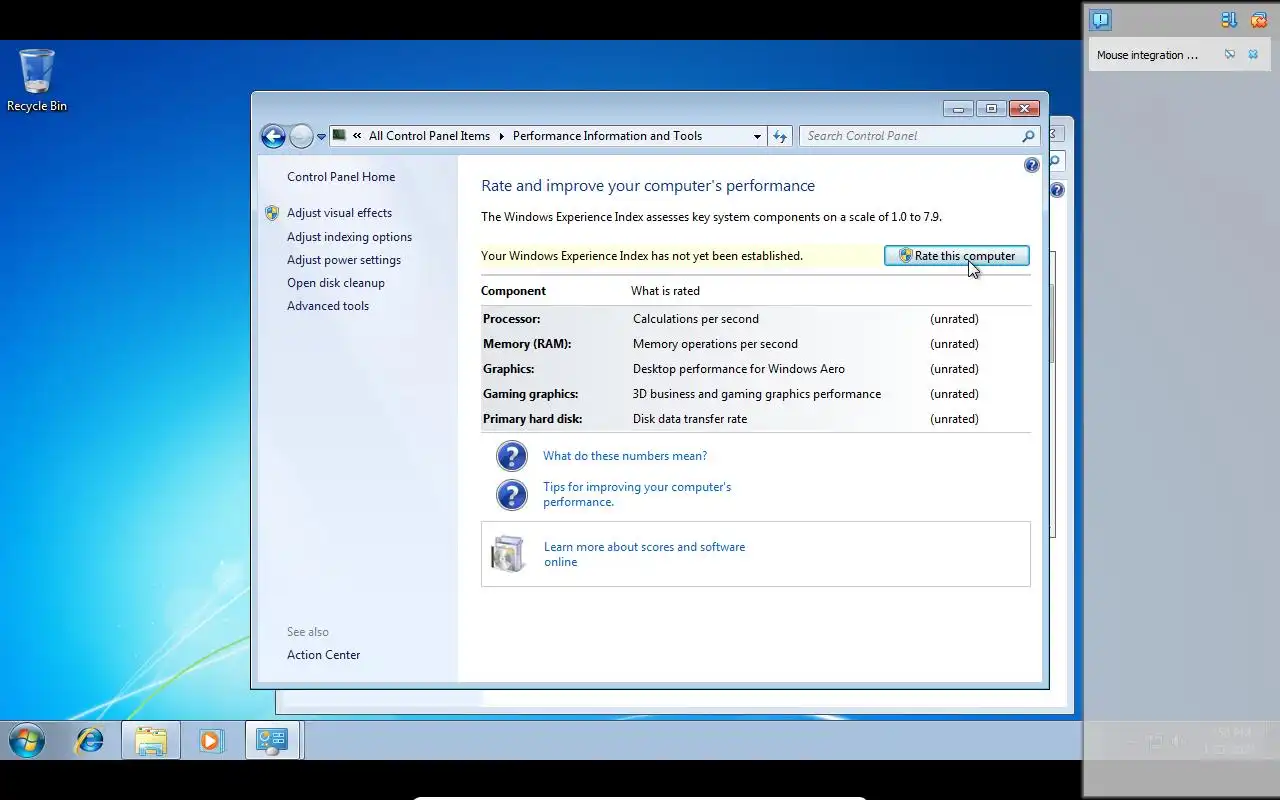Minimize the Performance Information window
This screenshot has width=1280, height=800.
958,109
